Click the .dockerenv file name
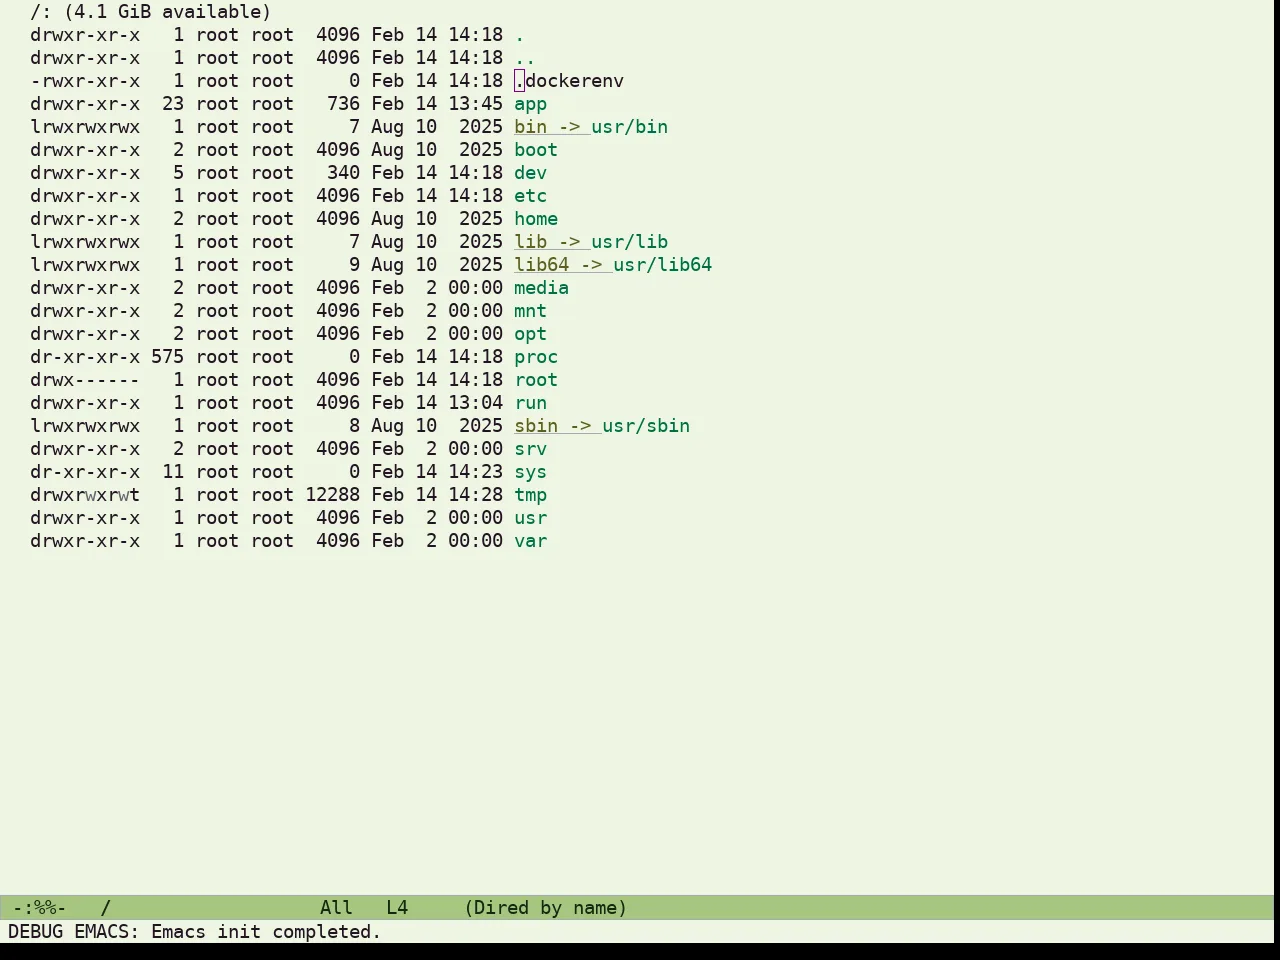This screenshot has width=1280, height=960. 569,81
